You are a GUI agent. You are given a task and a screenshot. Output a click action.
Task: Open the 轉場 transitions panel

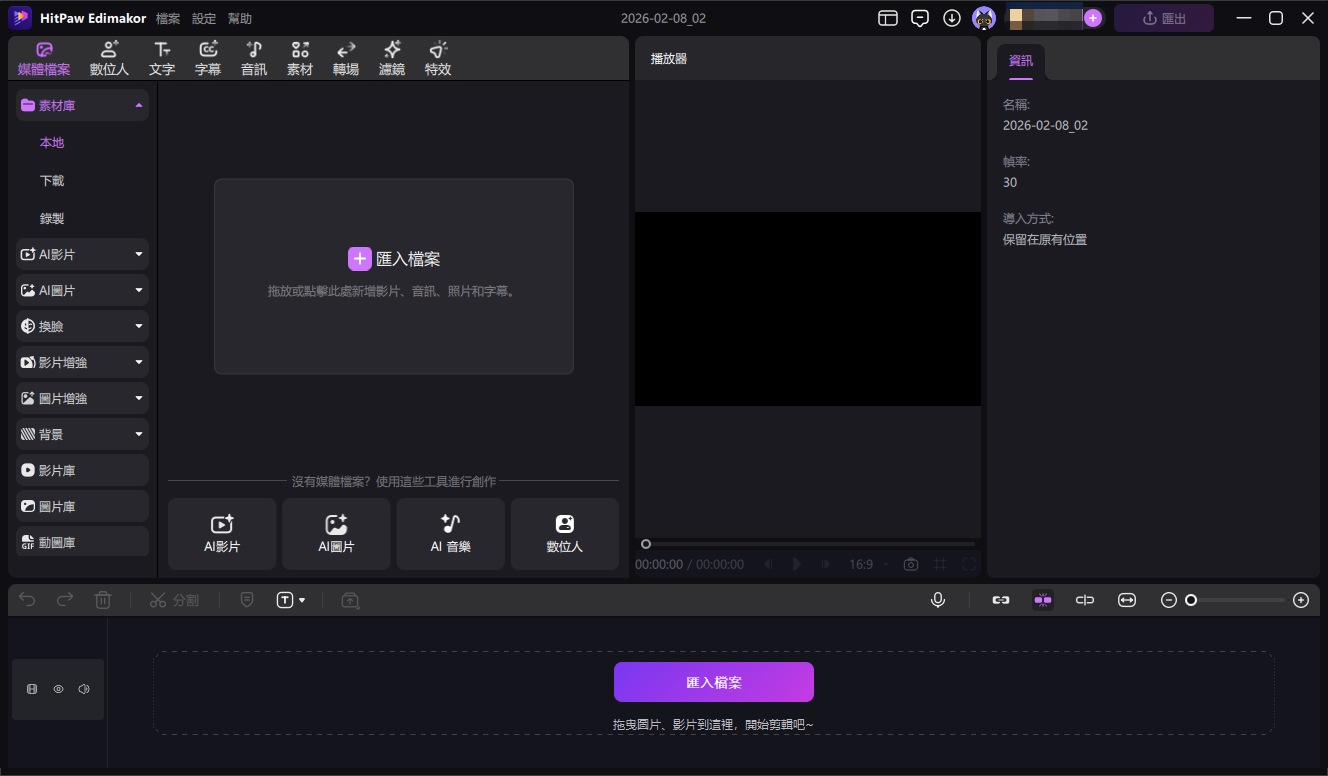point(345,57)
